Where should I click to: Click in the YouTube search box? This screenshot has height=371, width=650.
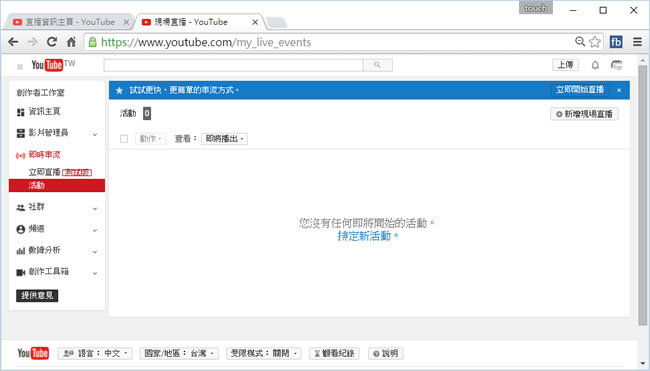[x=233, y=65]
